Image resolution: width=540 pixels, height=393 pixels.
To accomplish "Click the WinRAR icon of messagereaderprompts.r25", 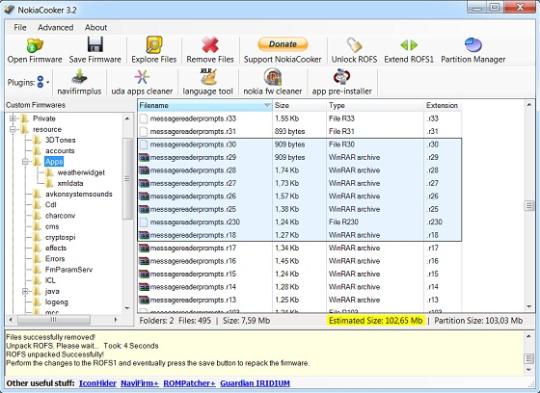I will pyautogui.click(x=144, y=209).
